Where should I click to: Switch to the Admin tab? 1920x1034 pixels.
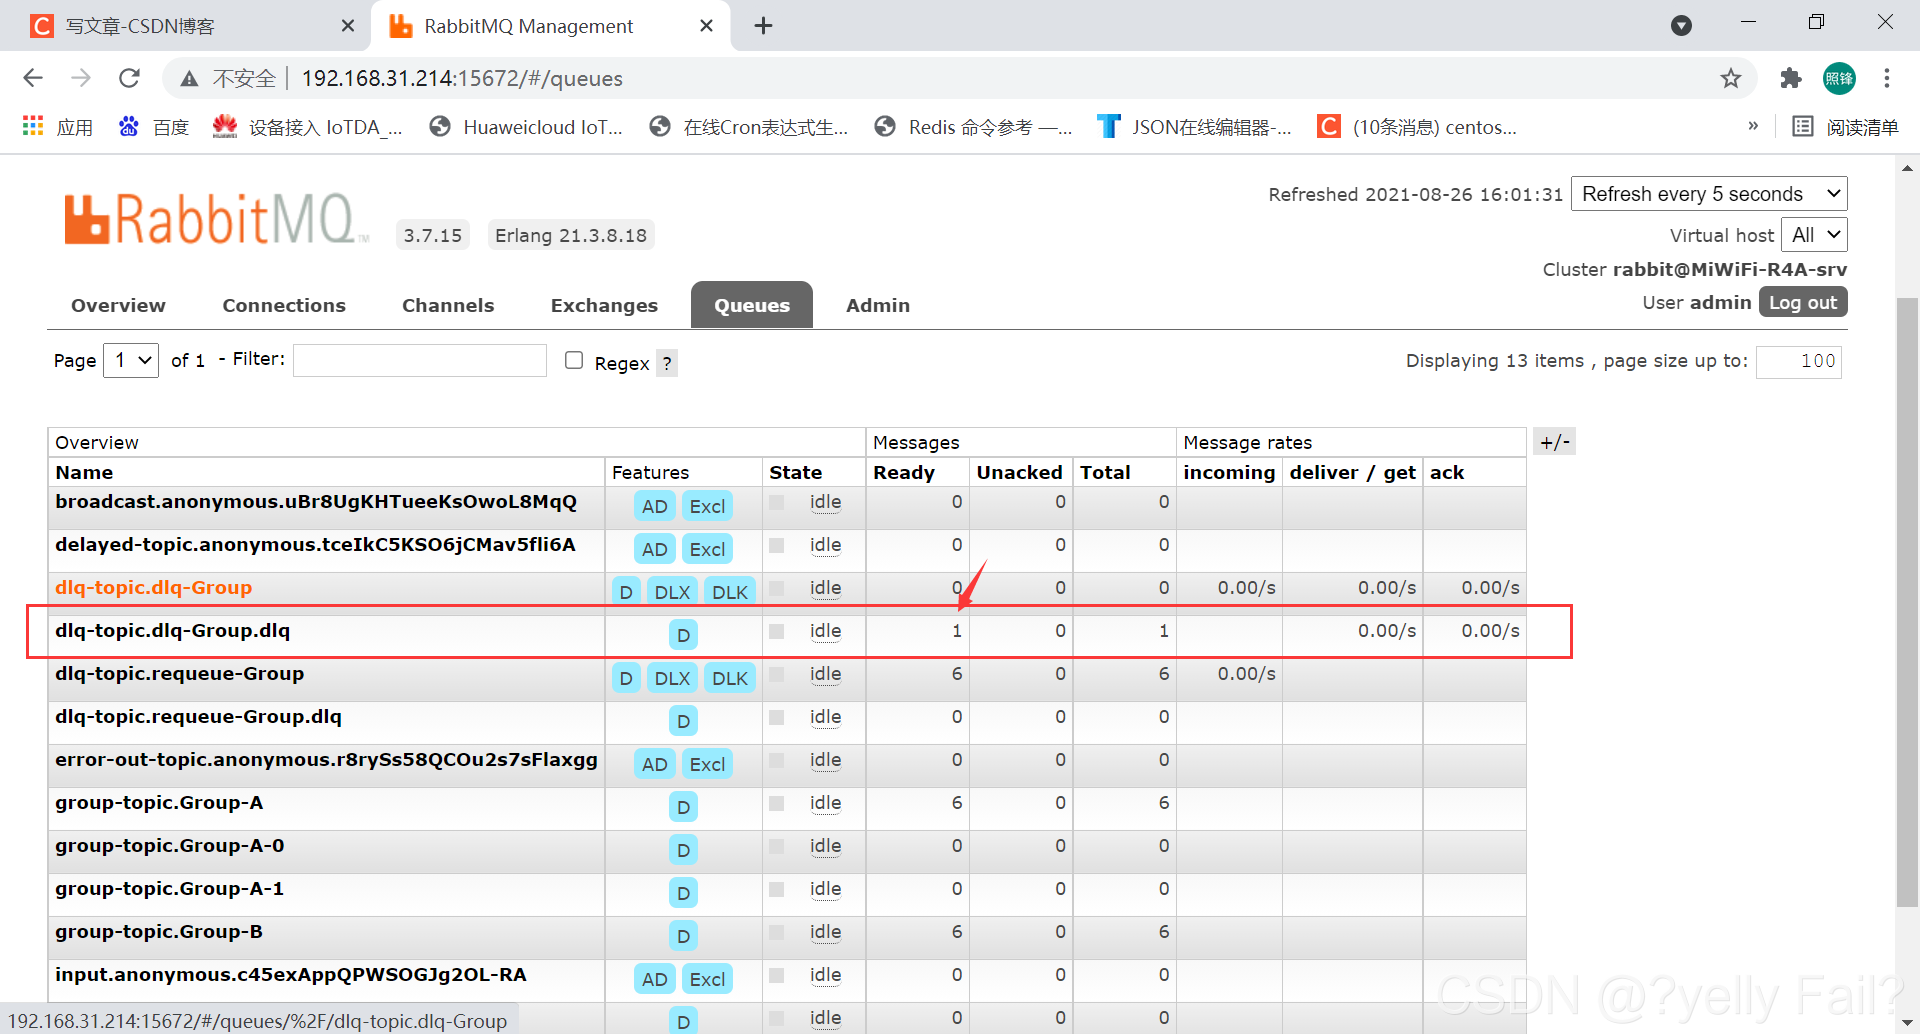click(x=878, y=306)
